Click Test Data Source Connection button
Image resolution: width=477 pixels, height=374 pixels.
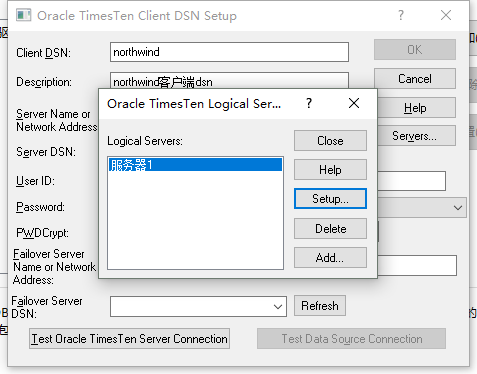coord(351,339)
